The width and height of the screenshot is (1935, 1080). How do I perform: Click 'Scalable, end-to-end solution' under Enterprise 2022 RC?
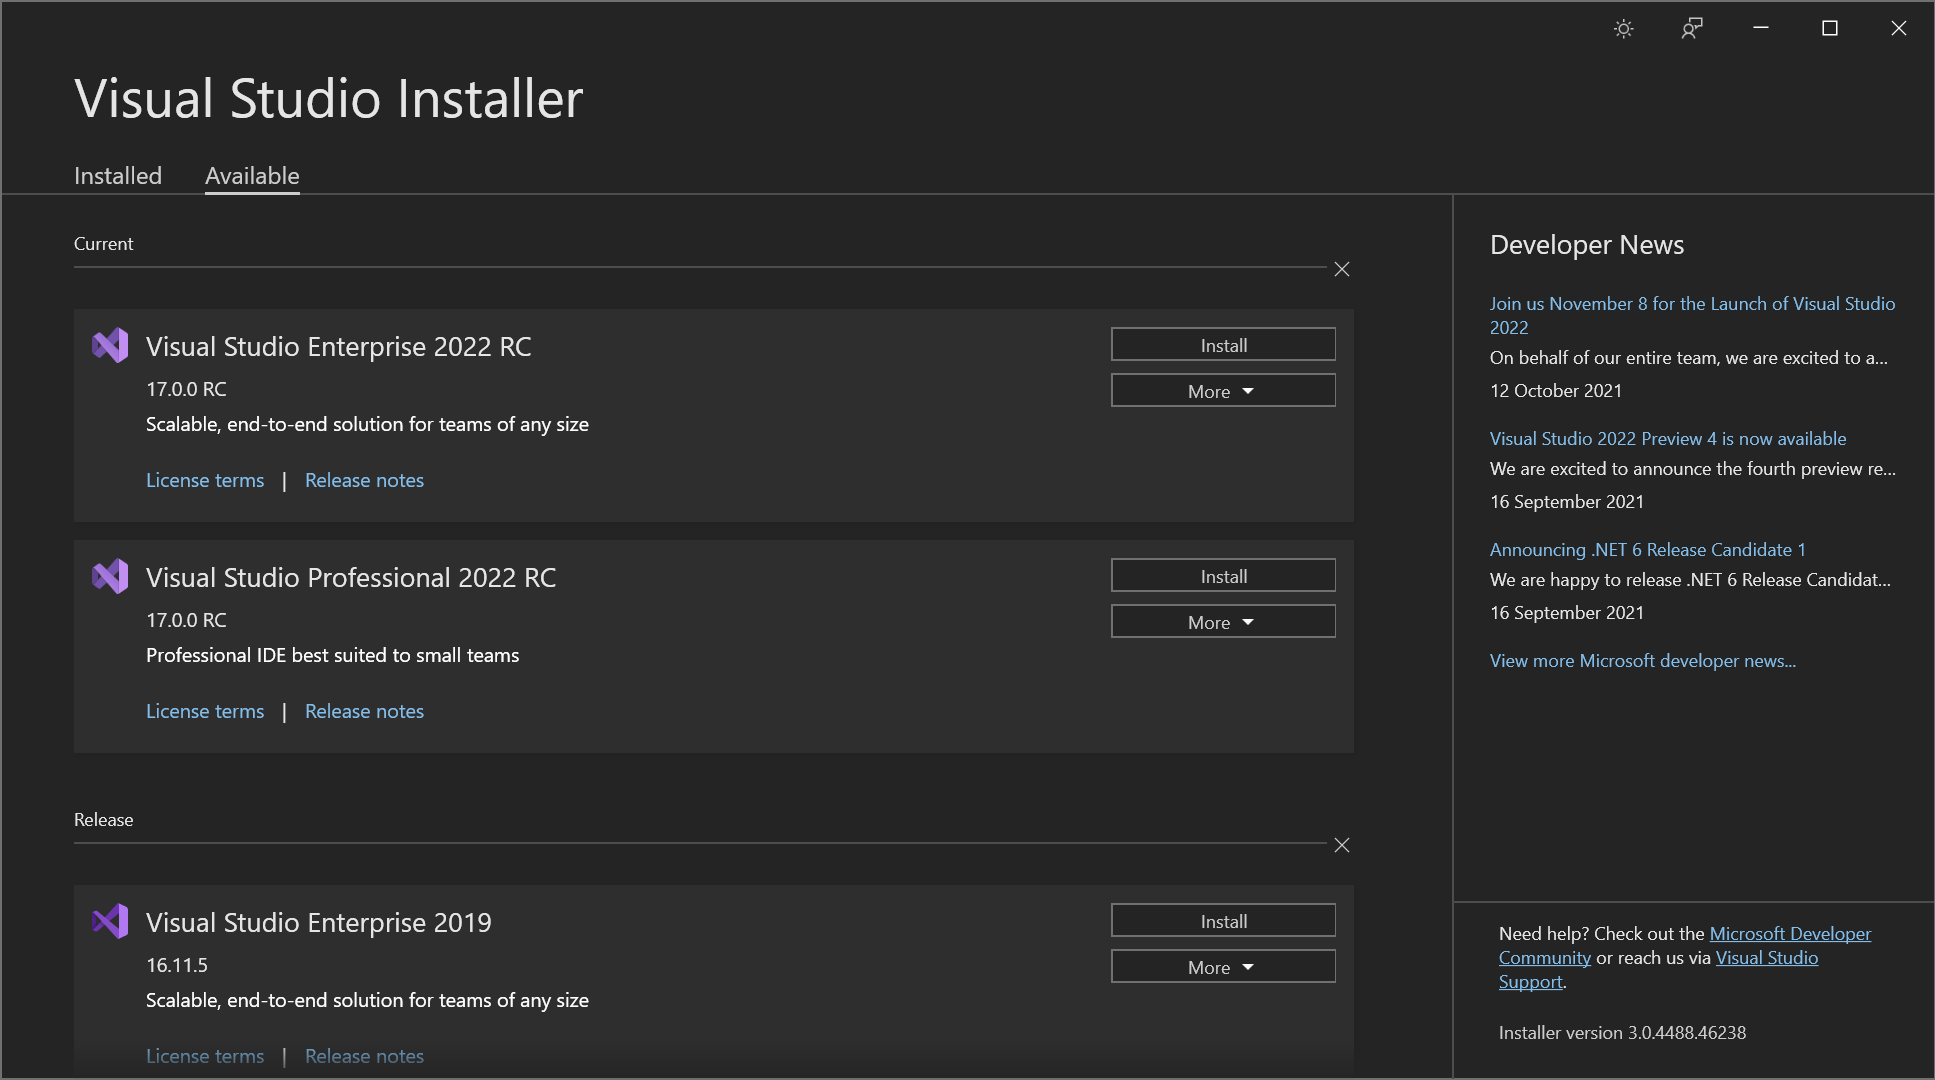[367, 424]
